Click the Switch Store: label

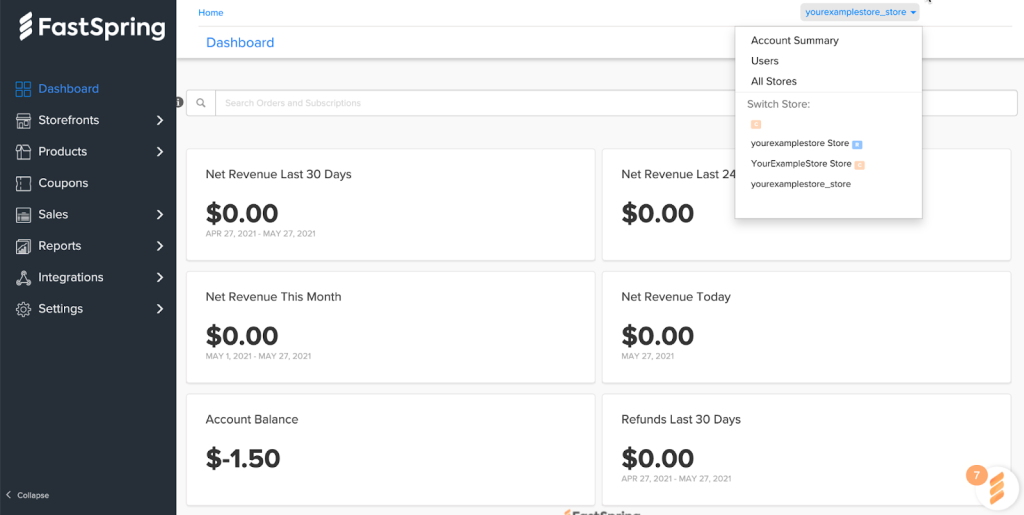pyautogui.click(x=778, y=104)
